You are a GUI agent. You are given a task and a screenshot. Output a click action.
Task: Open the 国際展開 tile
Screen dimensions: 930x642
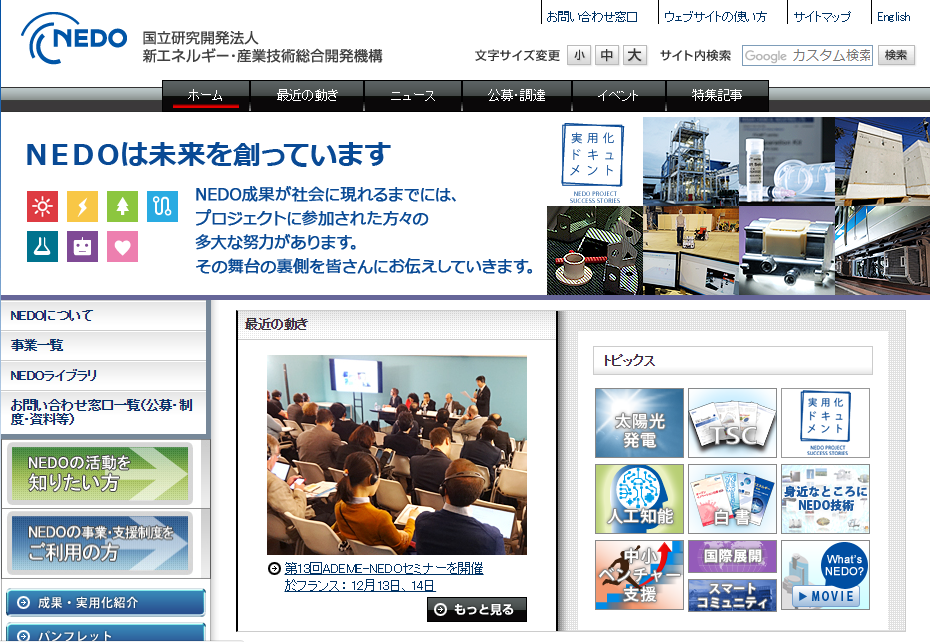point(732,556)
